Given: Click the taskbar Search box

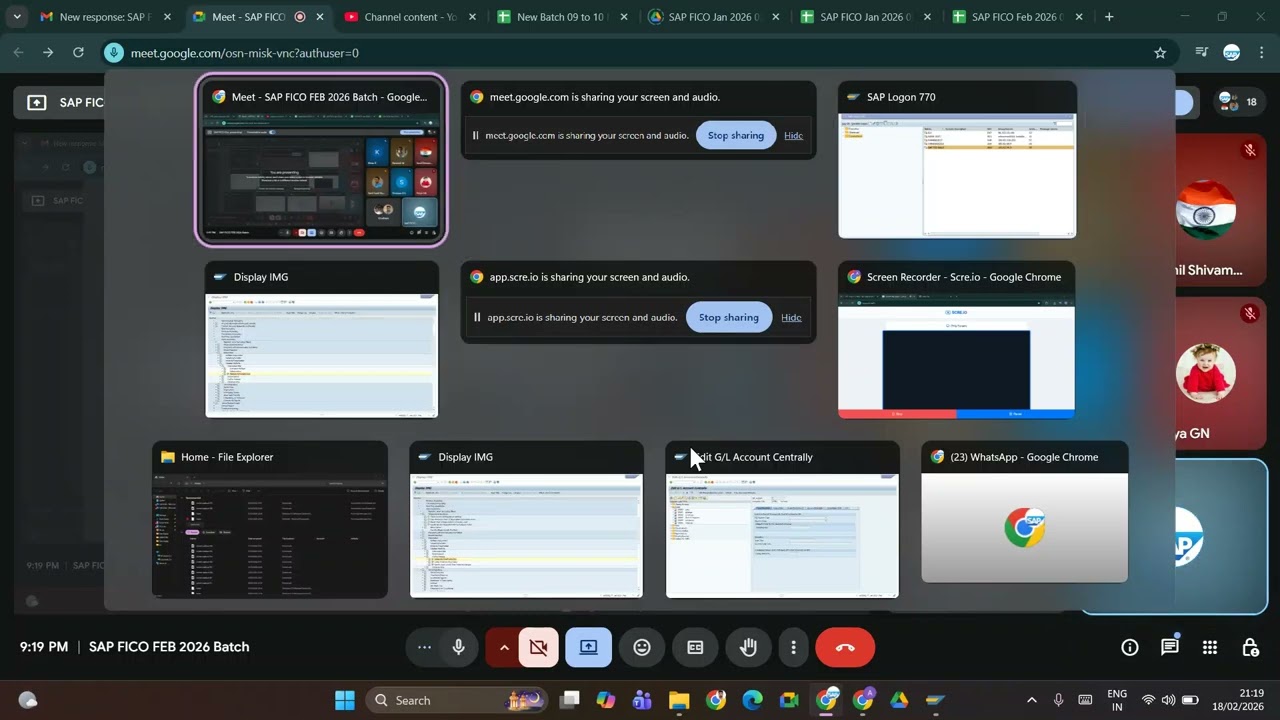Looking at the screenshot, I should click(457, 700).
